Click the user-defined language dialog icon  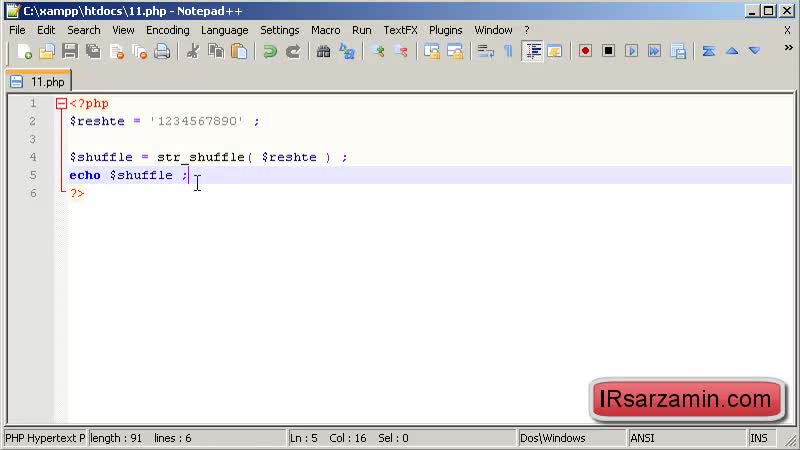[x=555, y=52]
